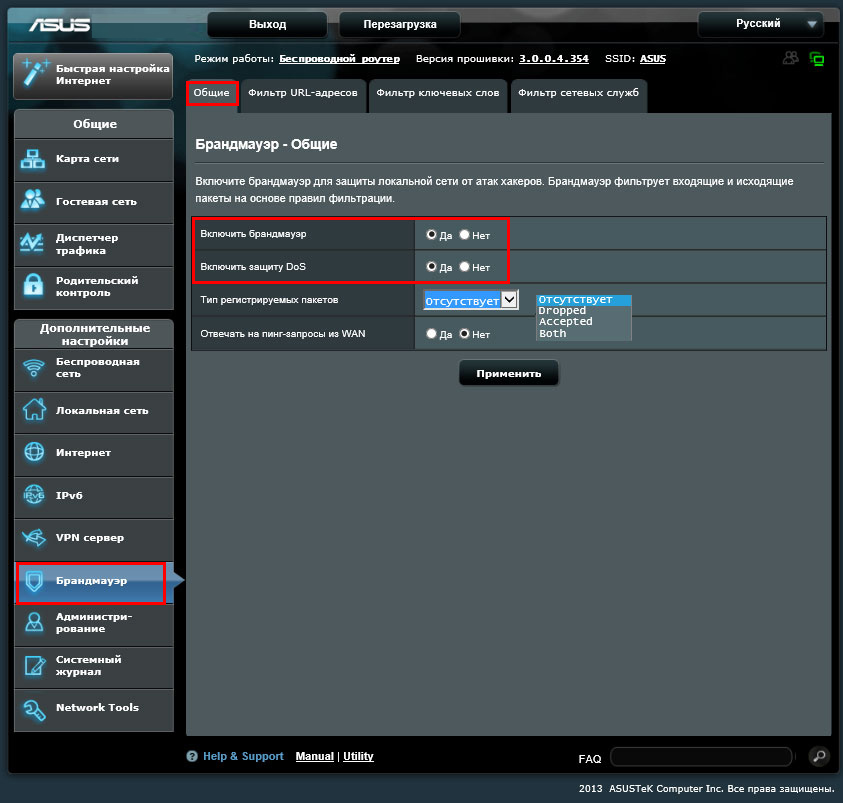Select the Parental Control lock icon
The width and height of the screenshot is (843, 803).
pos(34,286)
